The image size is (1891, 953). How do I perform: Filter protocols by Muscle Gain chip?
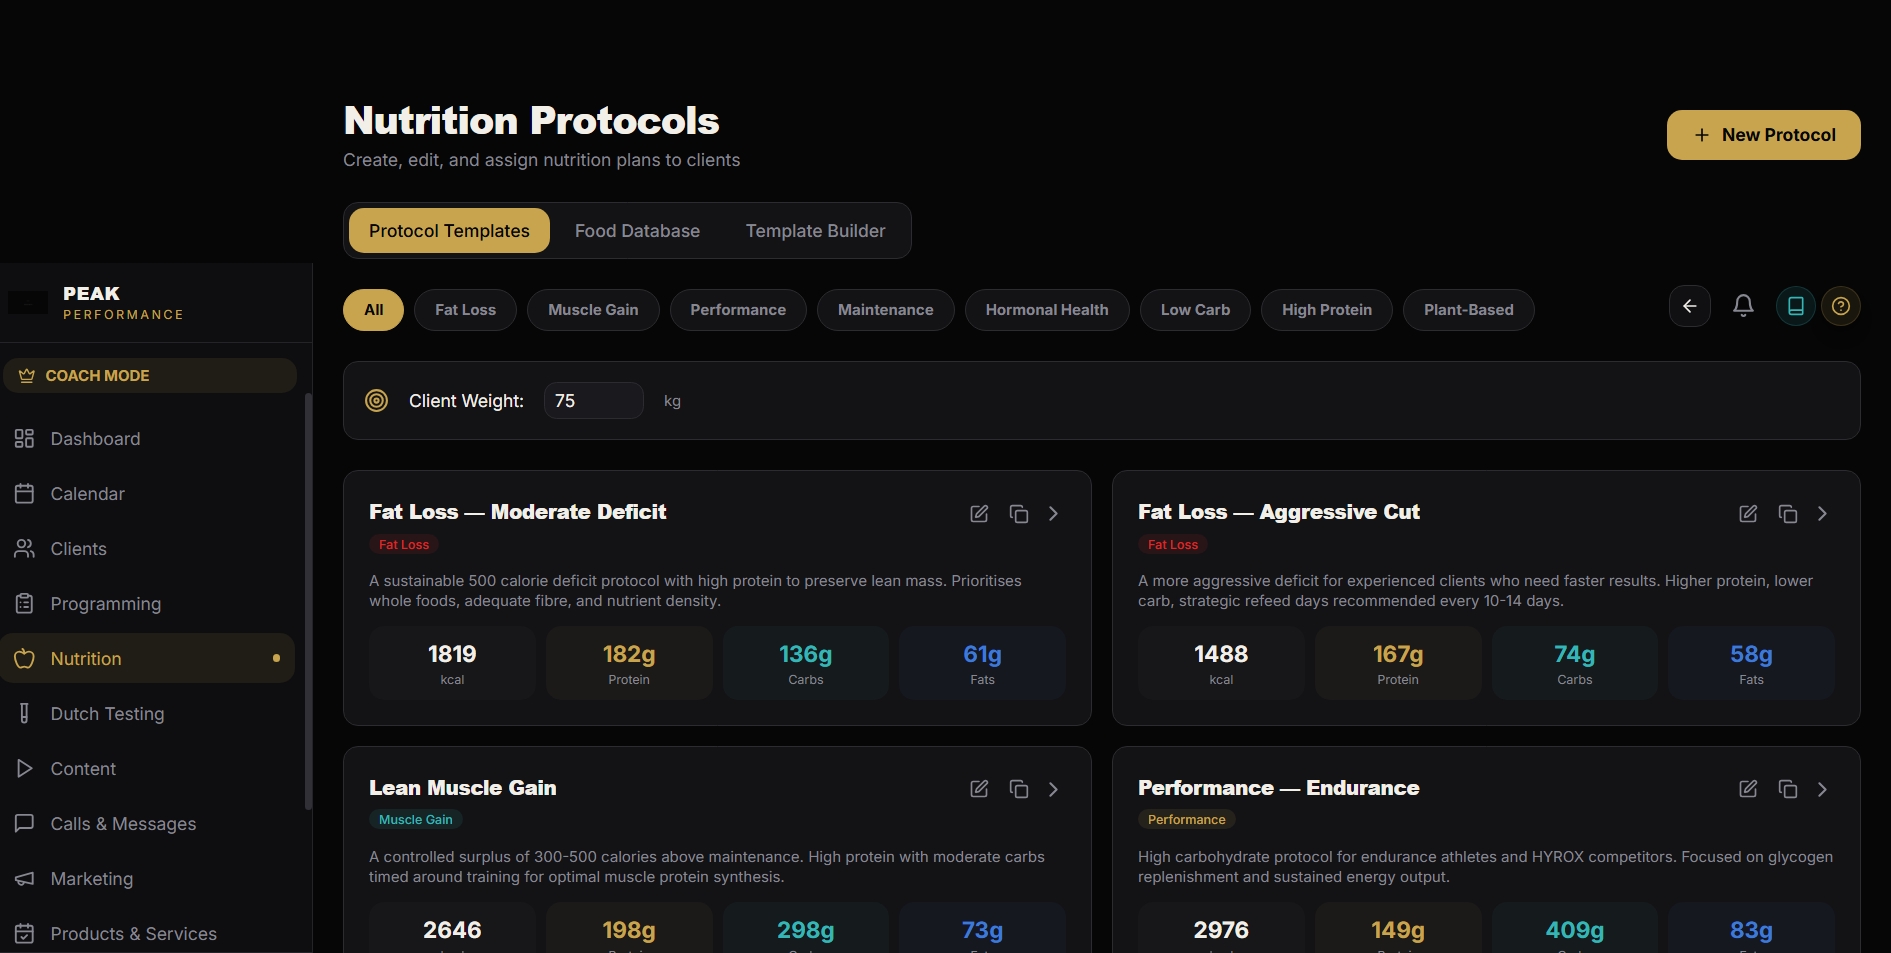[x=593, y=310]
